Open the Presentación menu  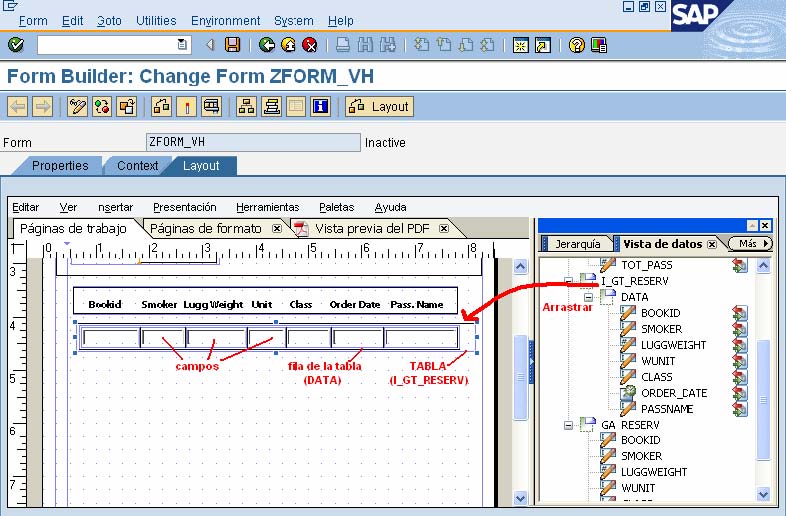[184, 207]
